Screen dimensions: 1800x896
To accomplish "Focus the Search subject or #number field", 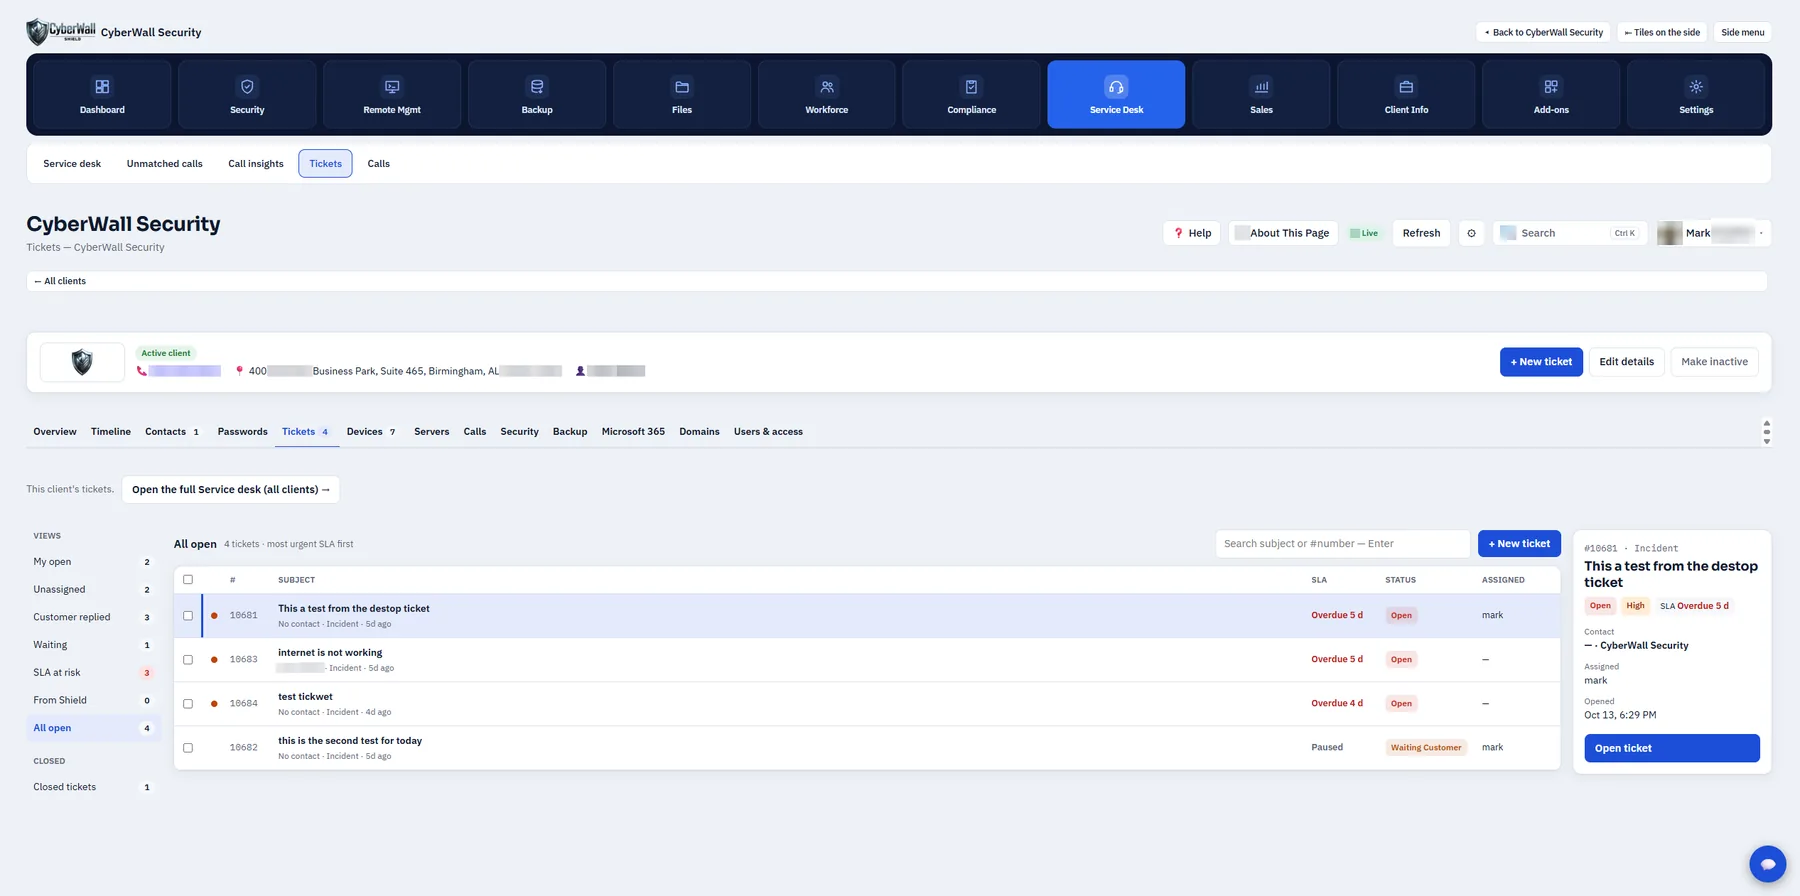I will [x=1342, y=544].
